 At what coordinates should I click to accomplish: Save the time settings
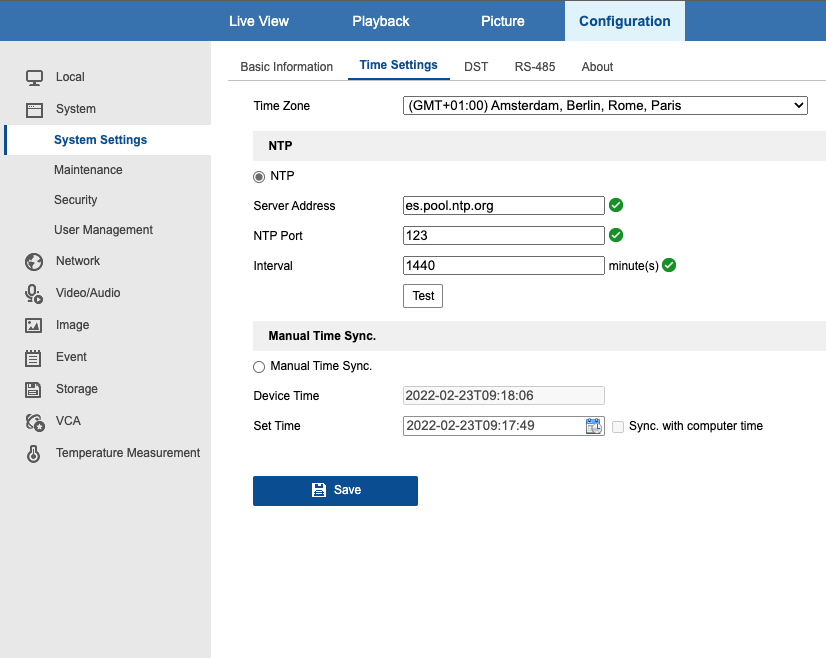coord(335,490)
